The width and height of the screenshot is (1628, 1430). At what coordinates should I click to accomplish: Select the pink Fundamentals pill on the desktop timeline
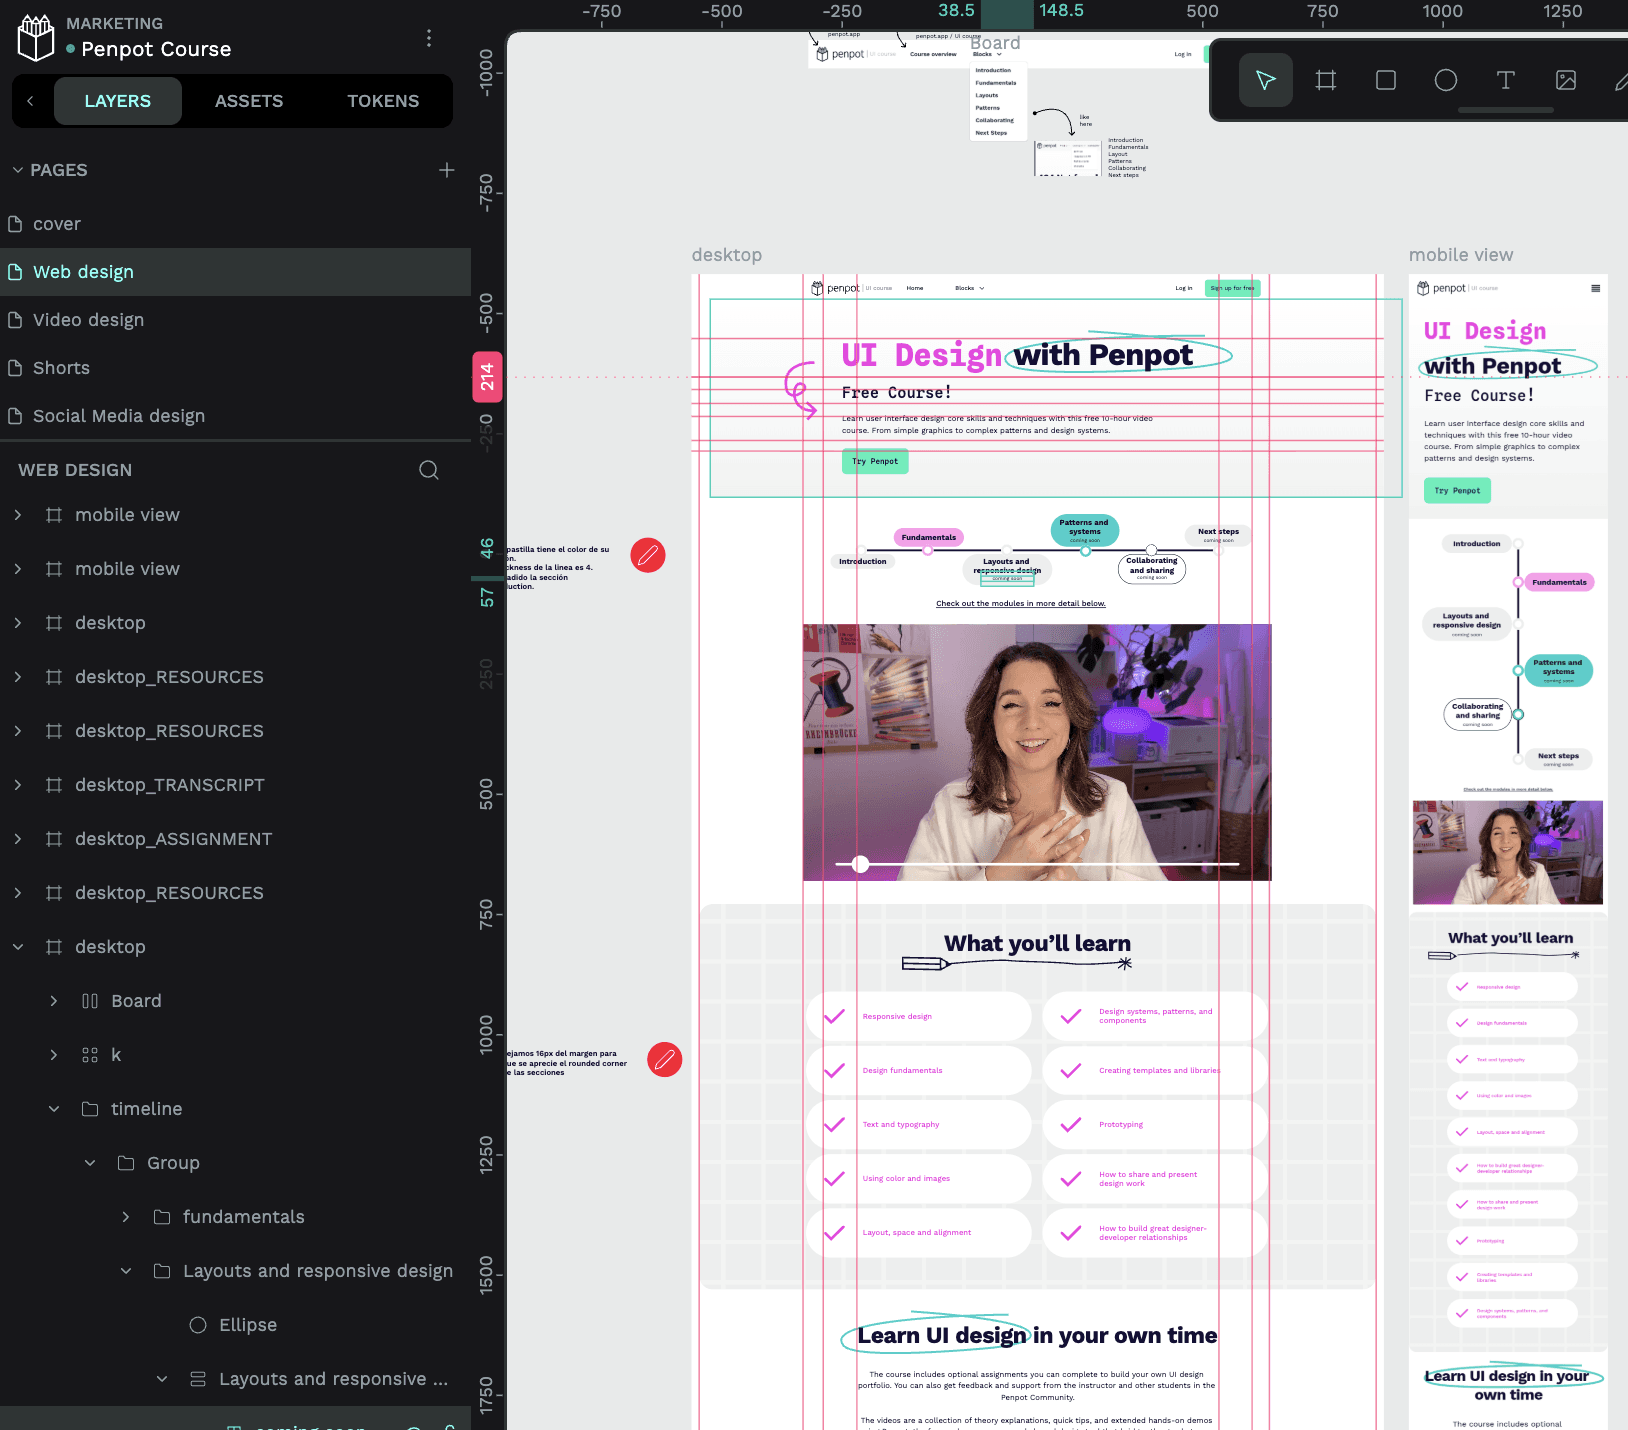click(929, 537)
